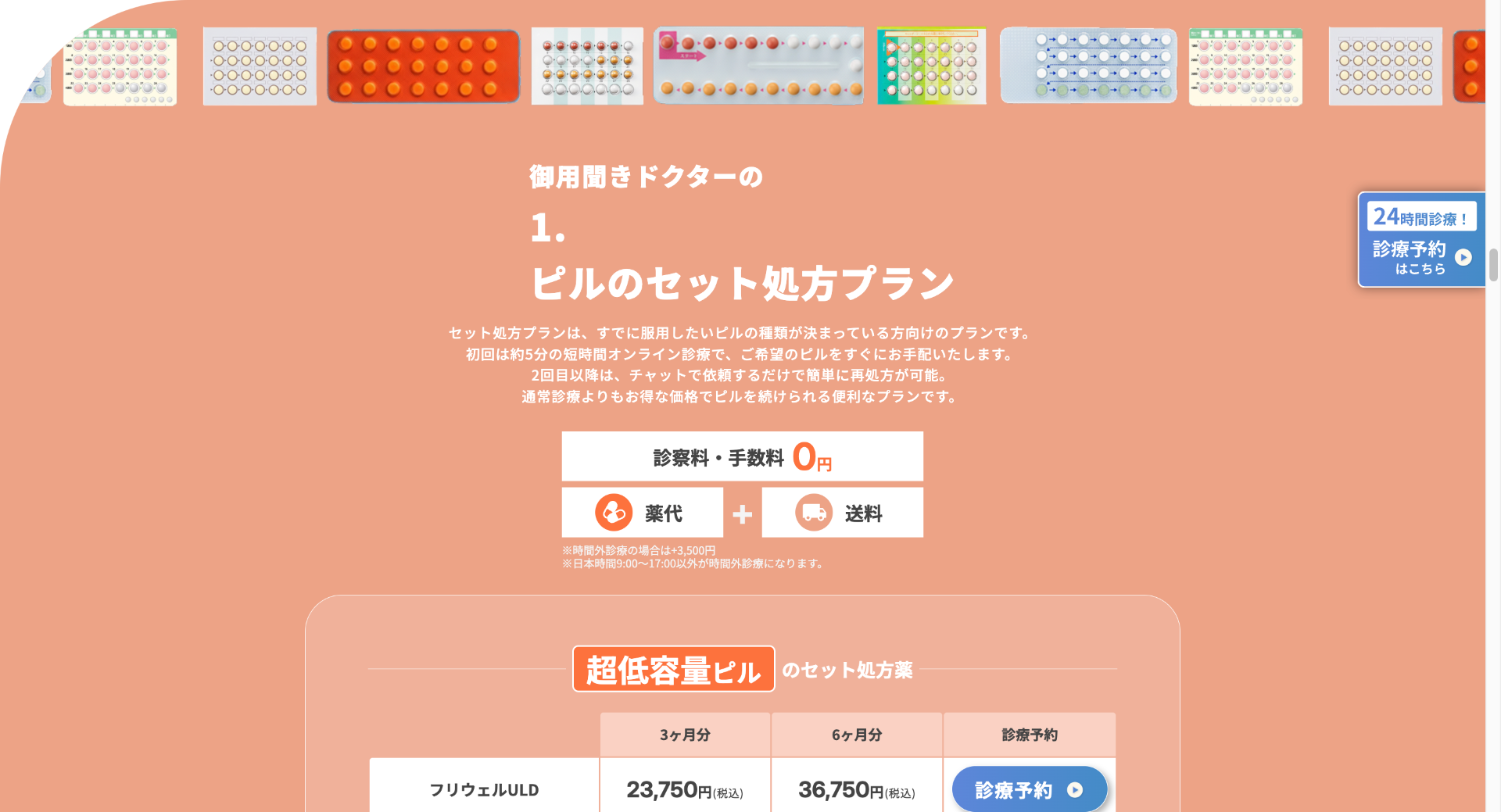Viewport: 1501px width, 812px height.
Task: Click the arrow icon in the フリウェルULD 診療予約 button
Action: 1075,790
